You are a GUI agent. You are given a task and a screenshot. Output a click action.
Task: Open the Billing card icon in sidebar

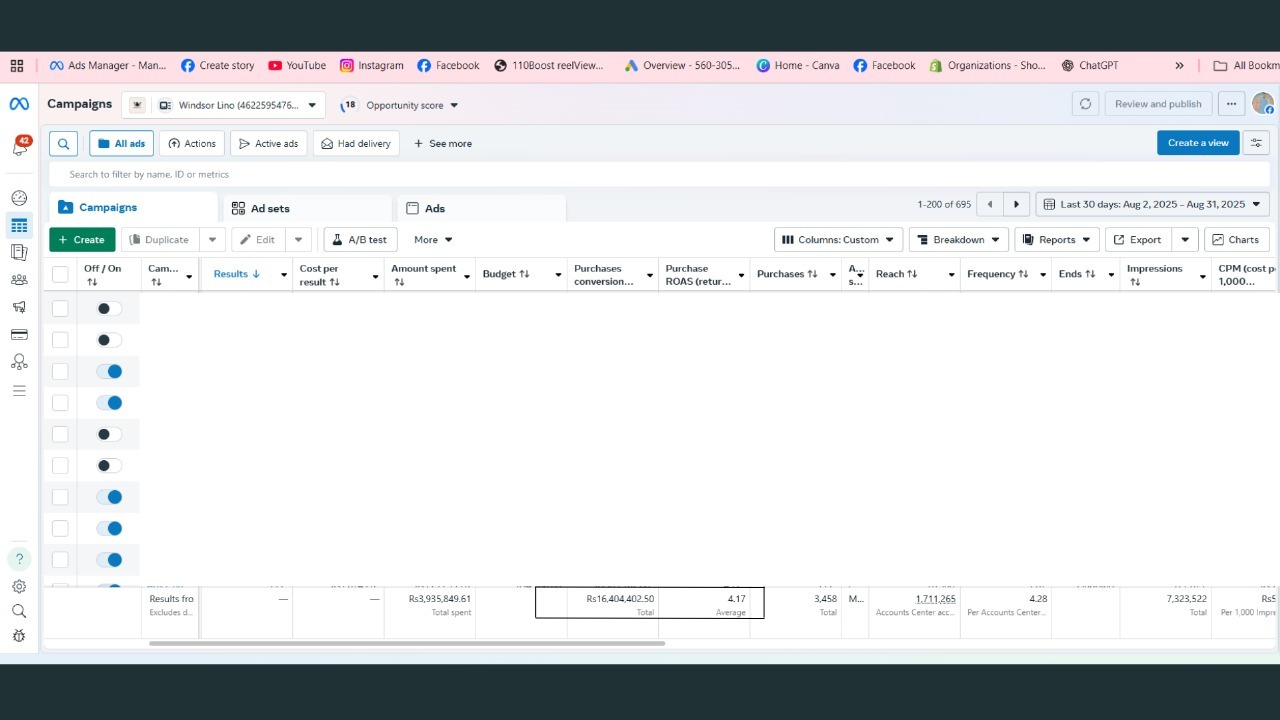pos(19,334)
